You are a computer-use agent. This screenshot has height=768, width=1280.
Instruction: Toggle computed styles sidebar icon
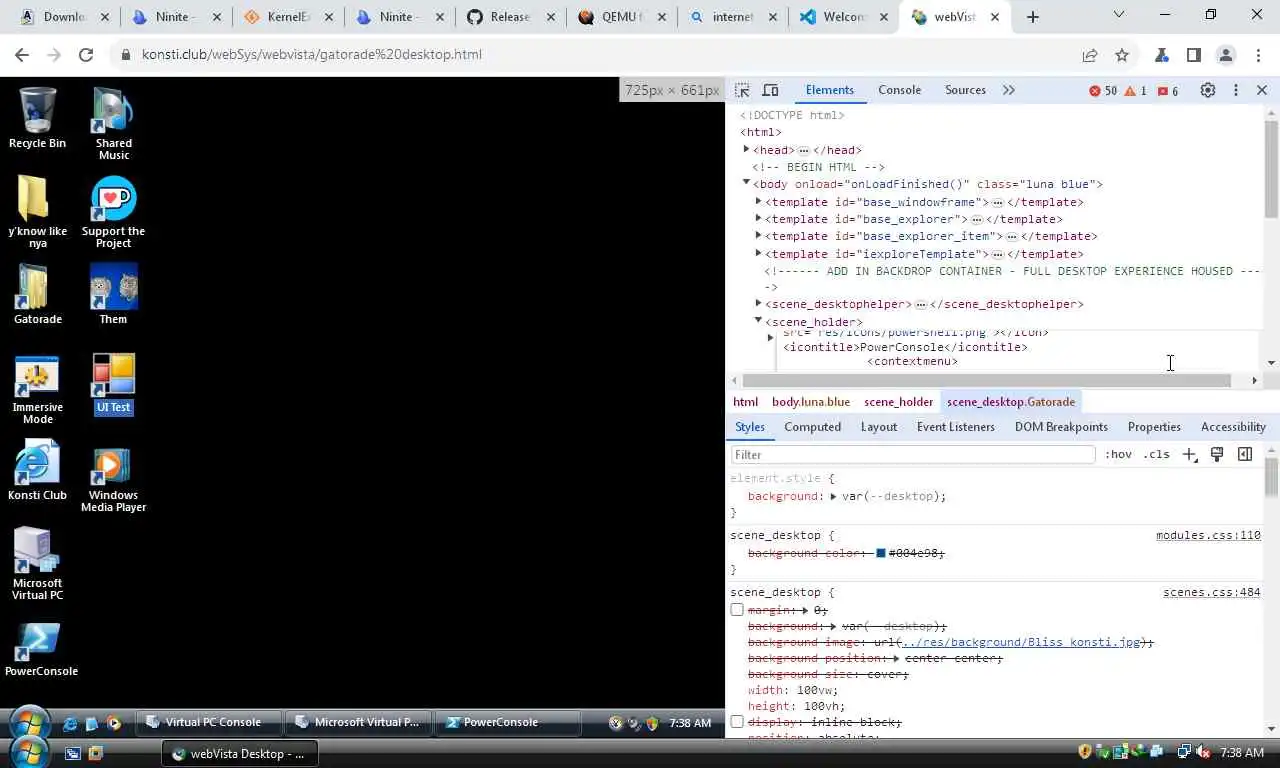1245,454
